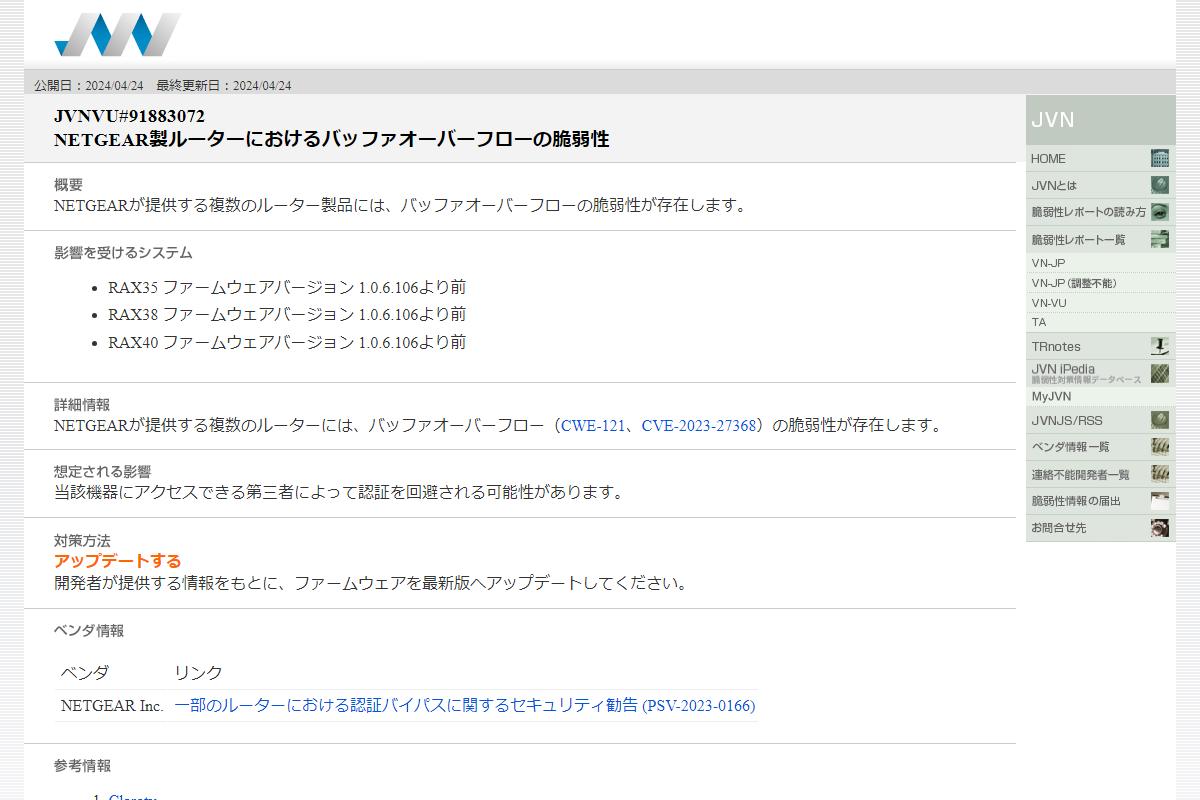Screen dimensions: 1200x800
Task: Open the JVNとは menu item
Action: click(1100, 185)
